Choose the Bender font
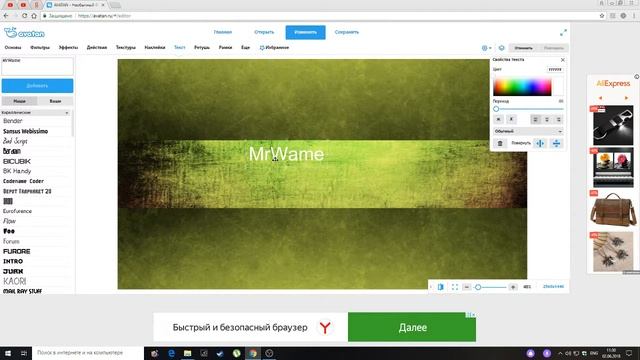Screen dimensions: 640x360 [13, 121]
